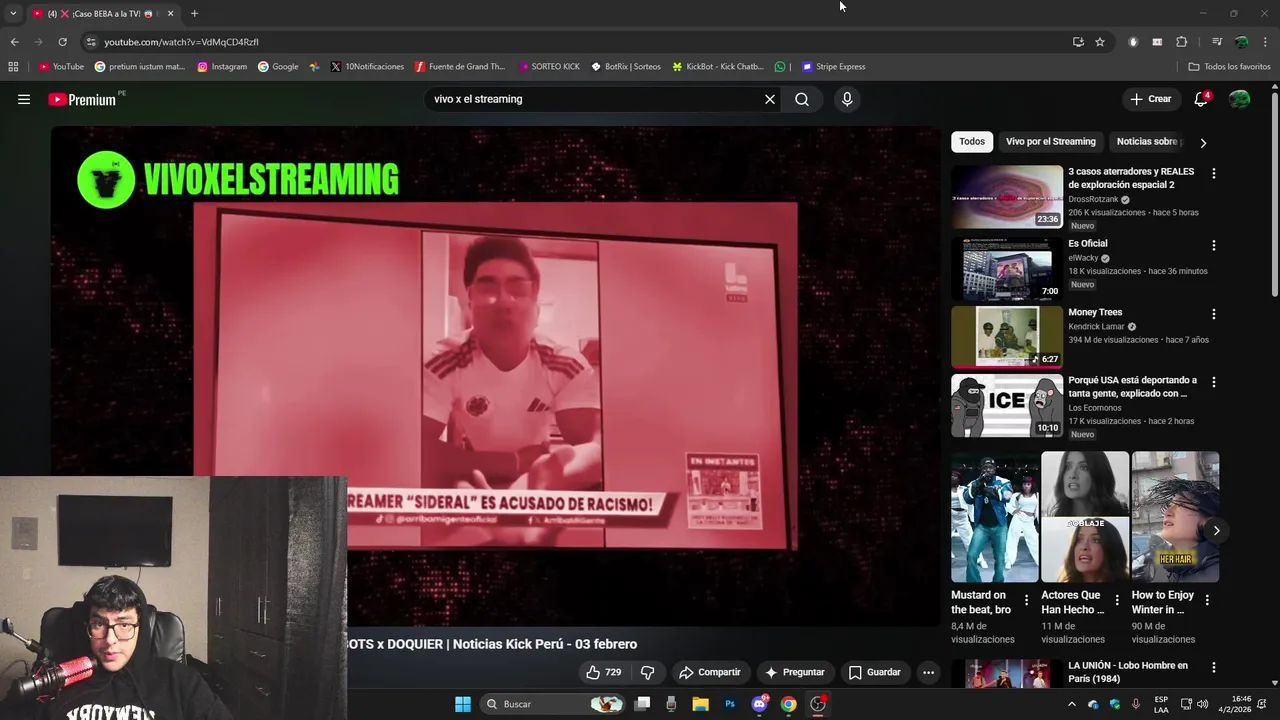Open the account avatar menu
The width and height of the screenshot is (1280, 720).
(x=1239, y=99)
